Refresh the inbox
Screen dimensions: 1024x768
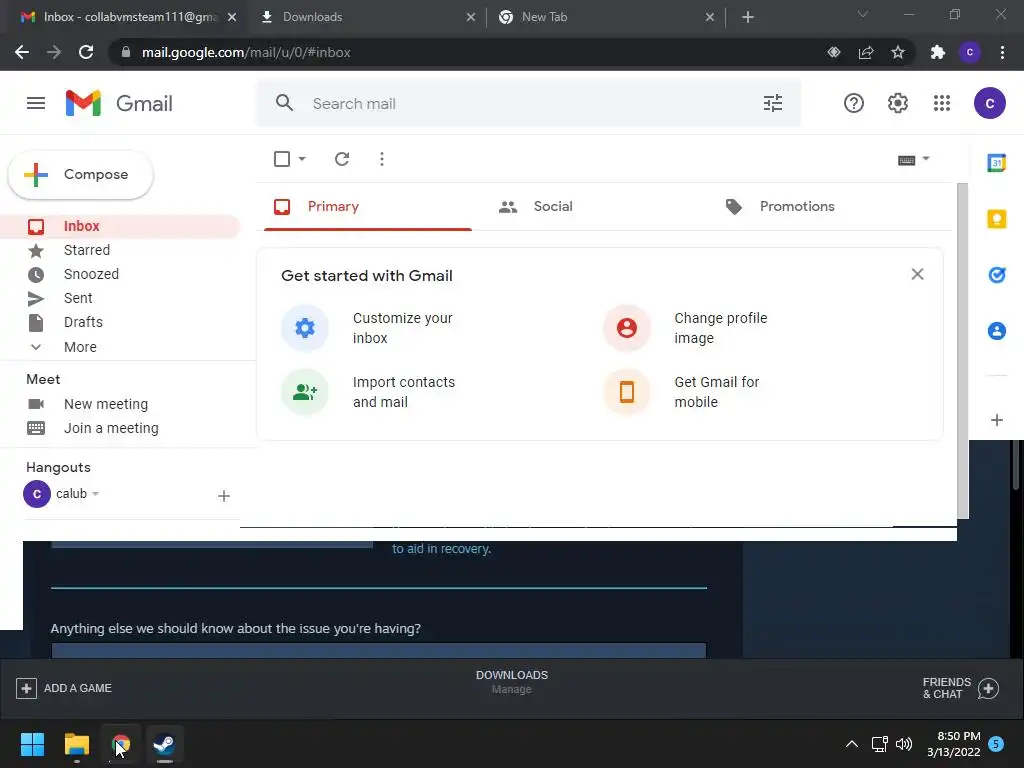pos(342,159)
